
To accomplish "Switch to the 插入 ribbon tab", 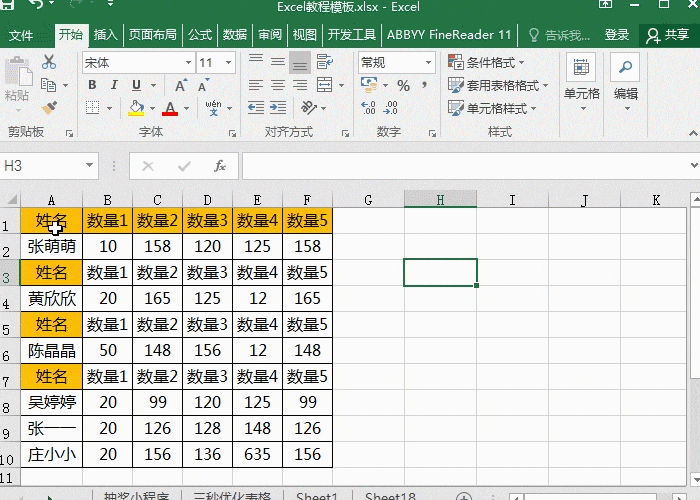I will [105, 35].
